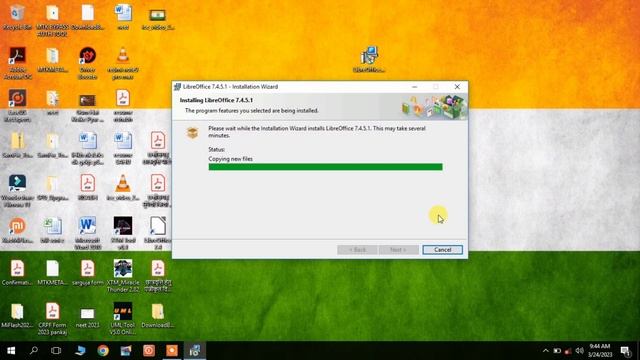Select the VLC file beside Driver Booster
Viewport: 640px width, 360px height.
click(122, 63)
